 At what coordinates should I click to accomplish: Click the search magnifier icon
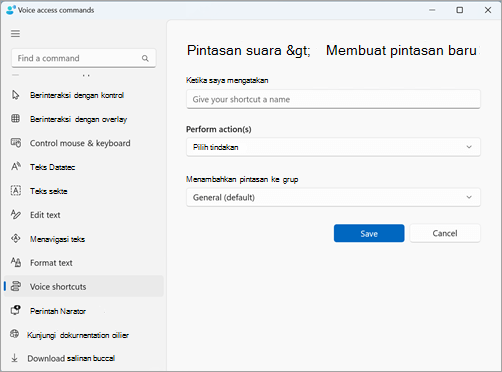click(x=145, y=58)
